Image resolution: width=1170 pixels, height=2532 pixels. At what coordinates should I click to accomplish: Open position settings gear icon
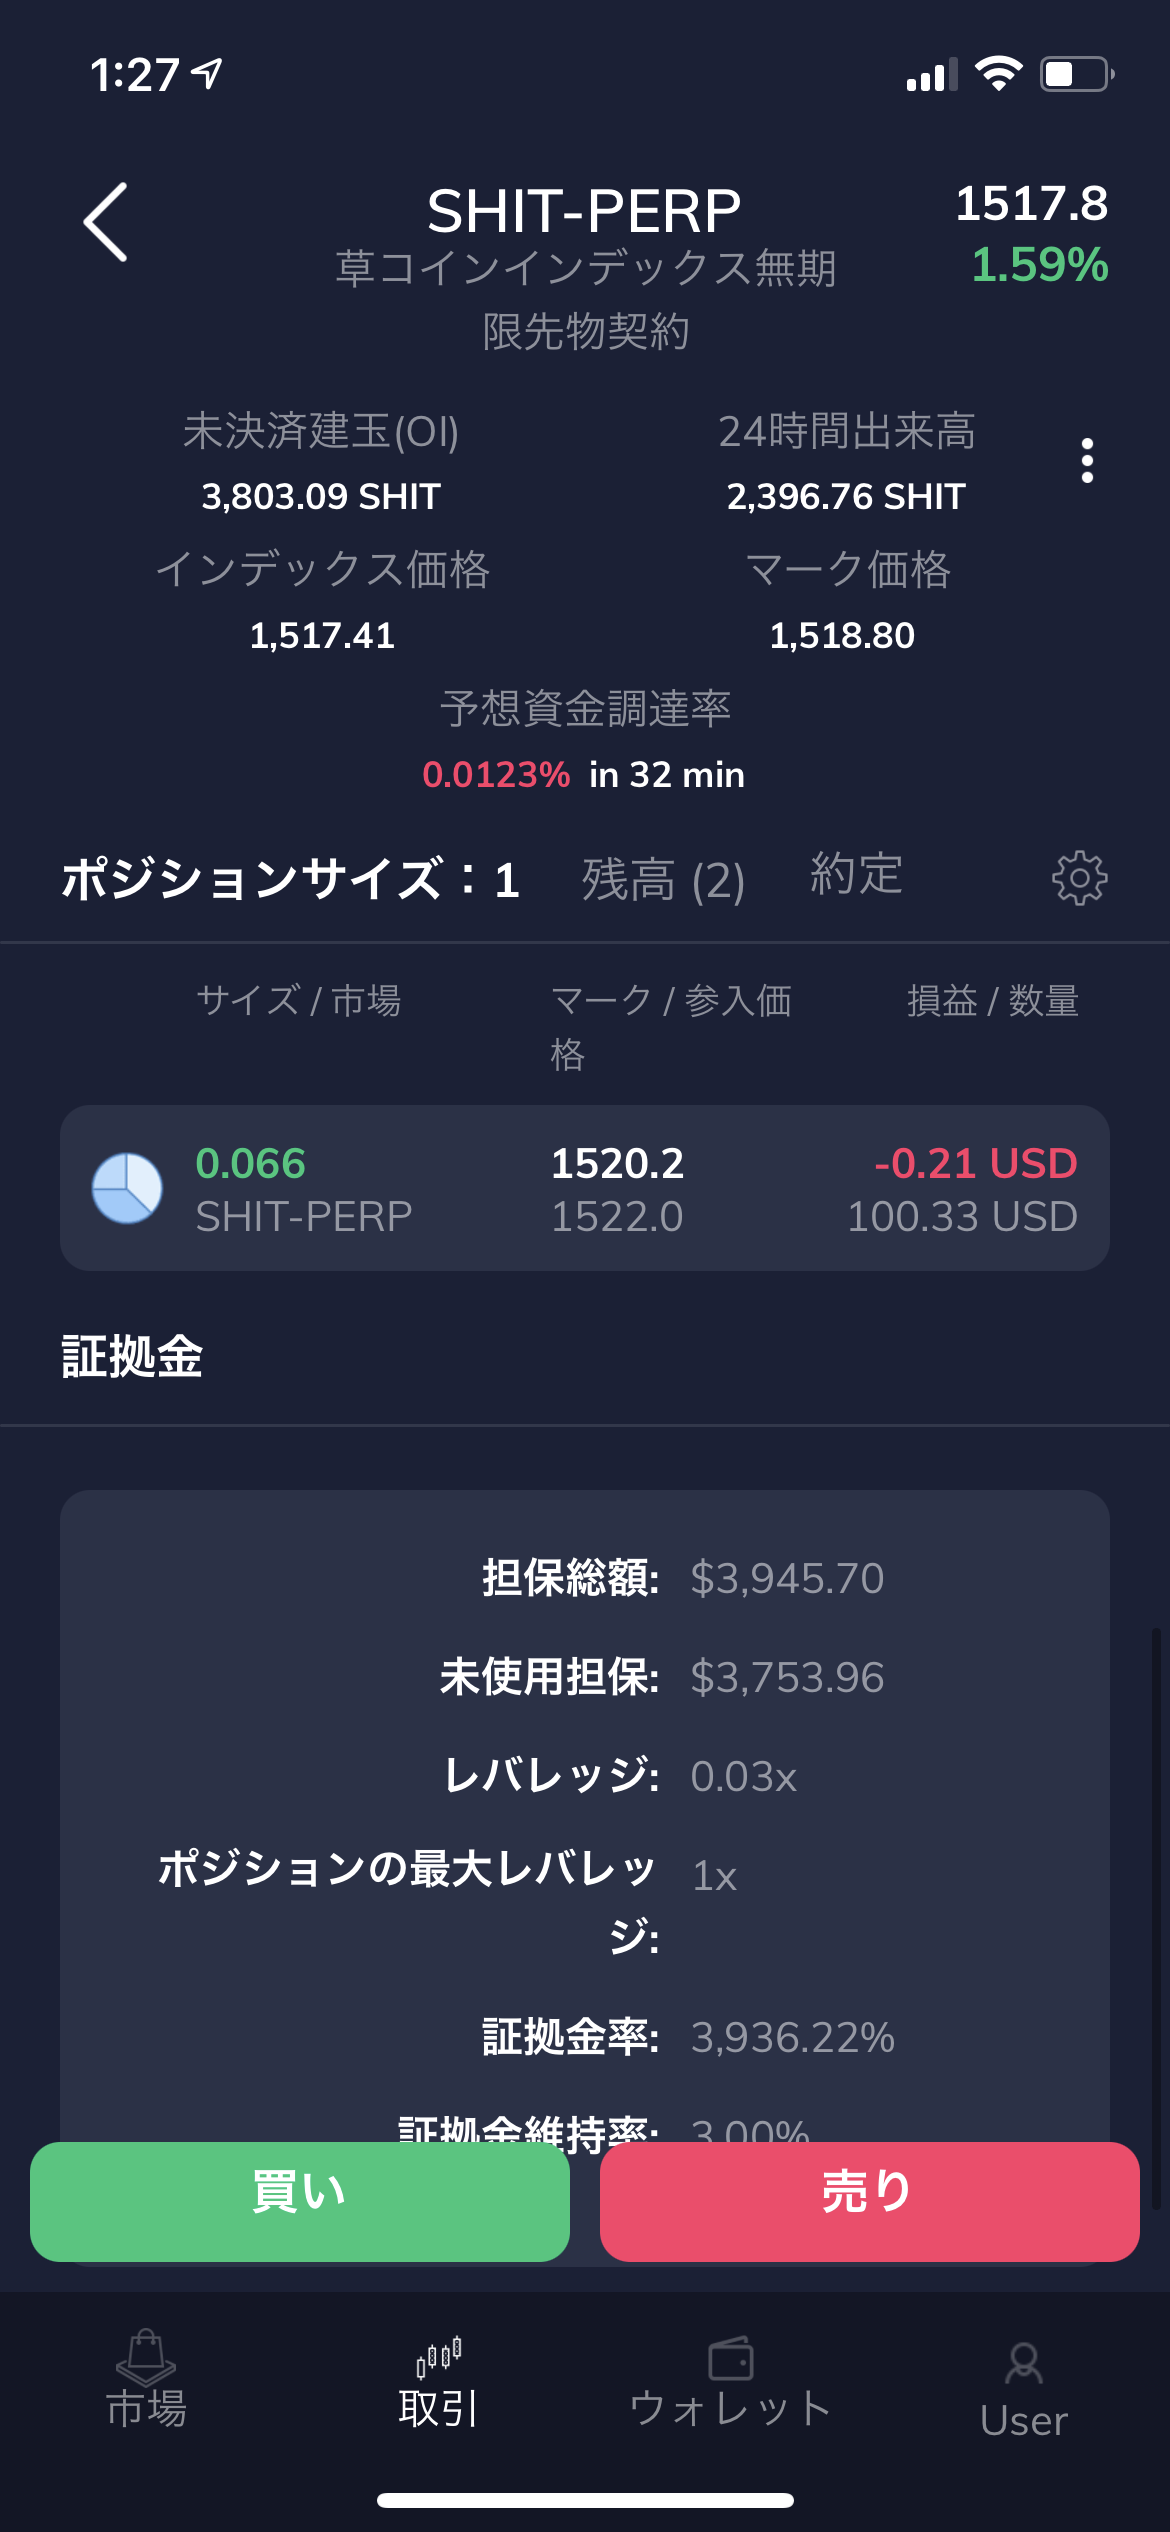[x=1079, y=879]
